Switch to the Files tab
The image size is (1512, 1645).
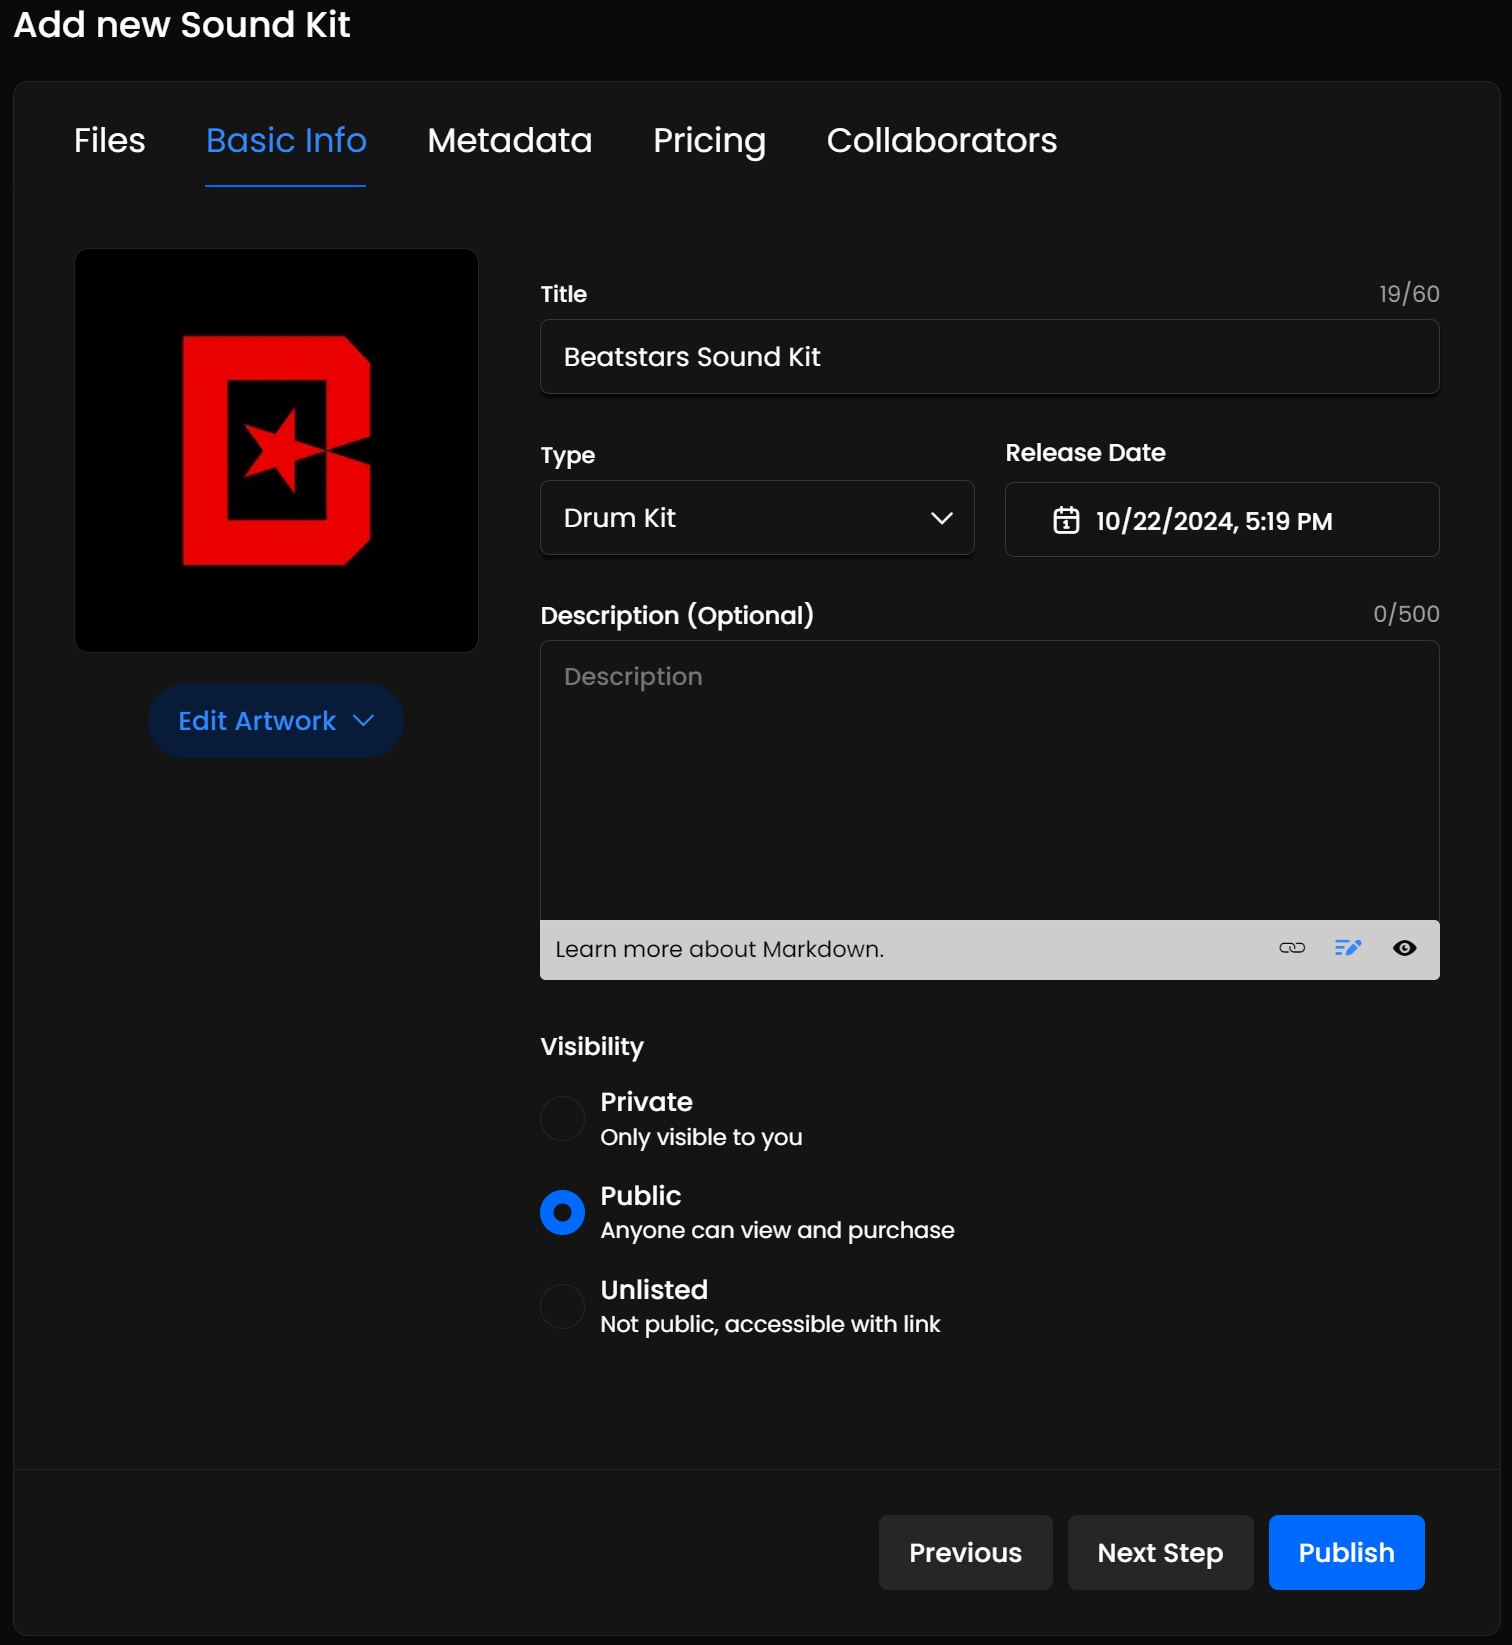109,141
